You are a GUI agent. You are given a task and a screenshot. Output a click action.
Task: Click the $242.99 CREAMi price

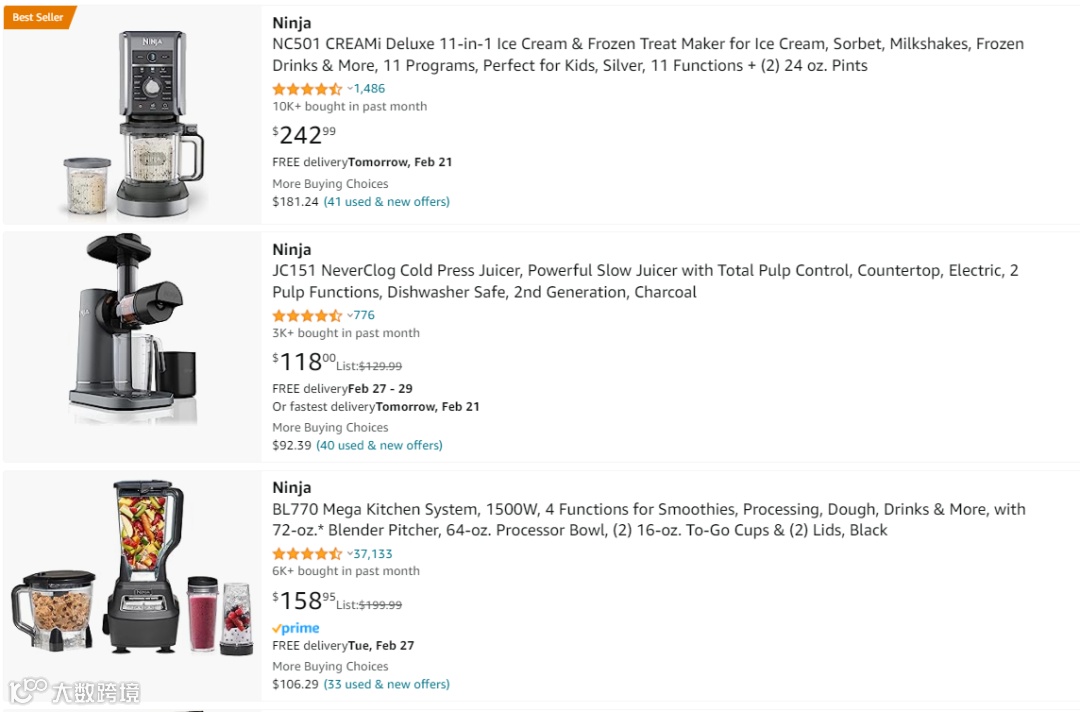pyautogui.click(x=304, y=135)
